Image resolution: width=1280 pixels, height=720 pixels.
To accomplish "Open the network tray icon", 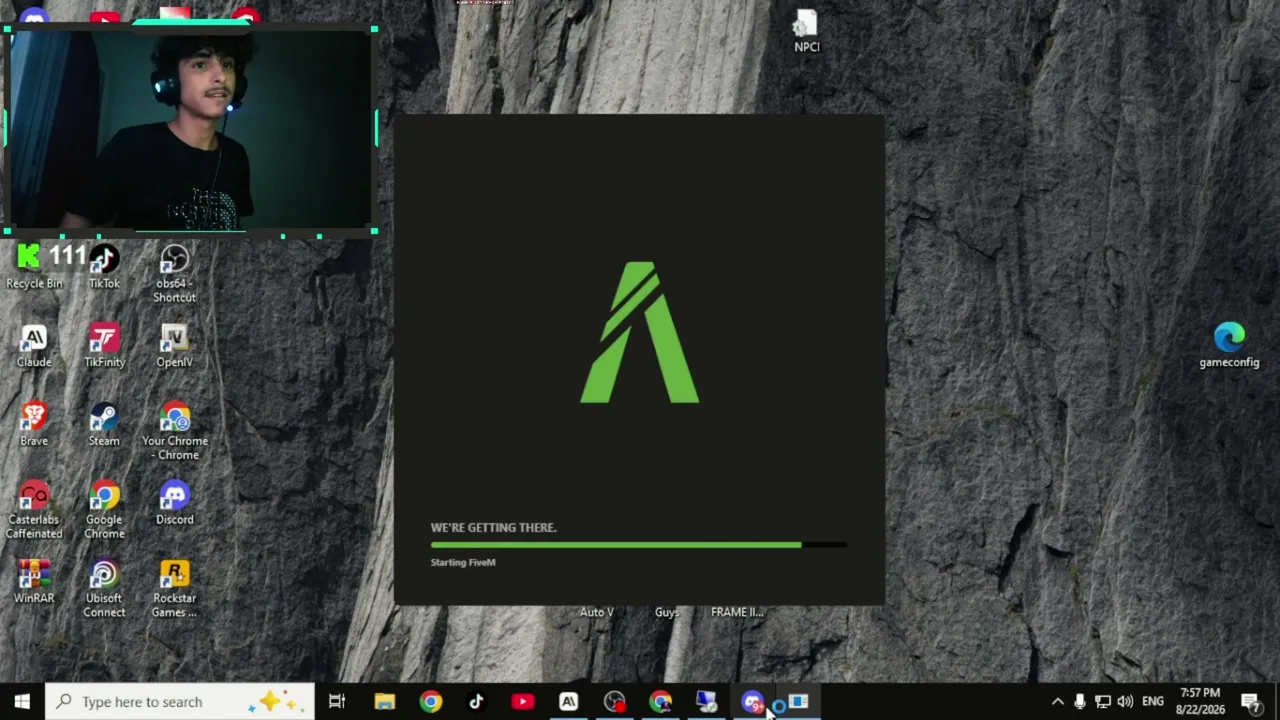I will [x=1103, y=702].
